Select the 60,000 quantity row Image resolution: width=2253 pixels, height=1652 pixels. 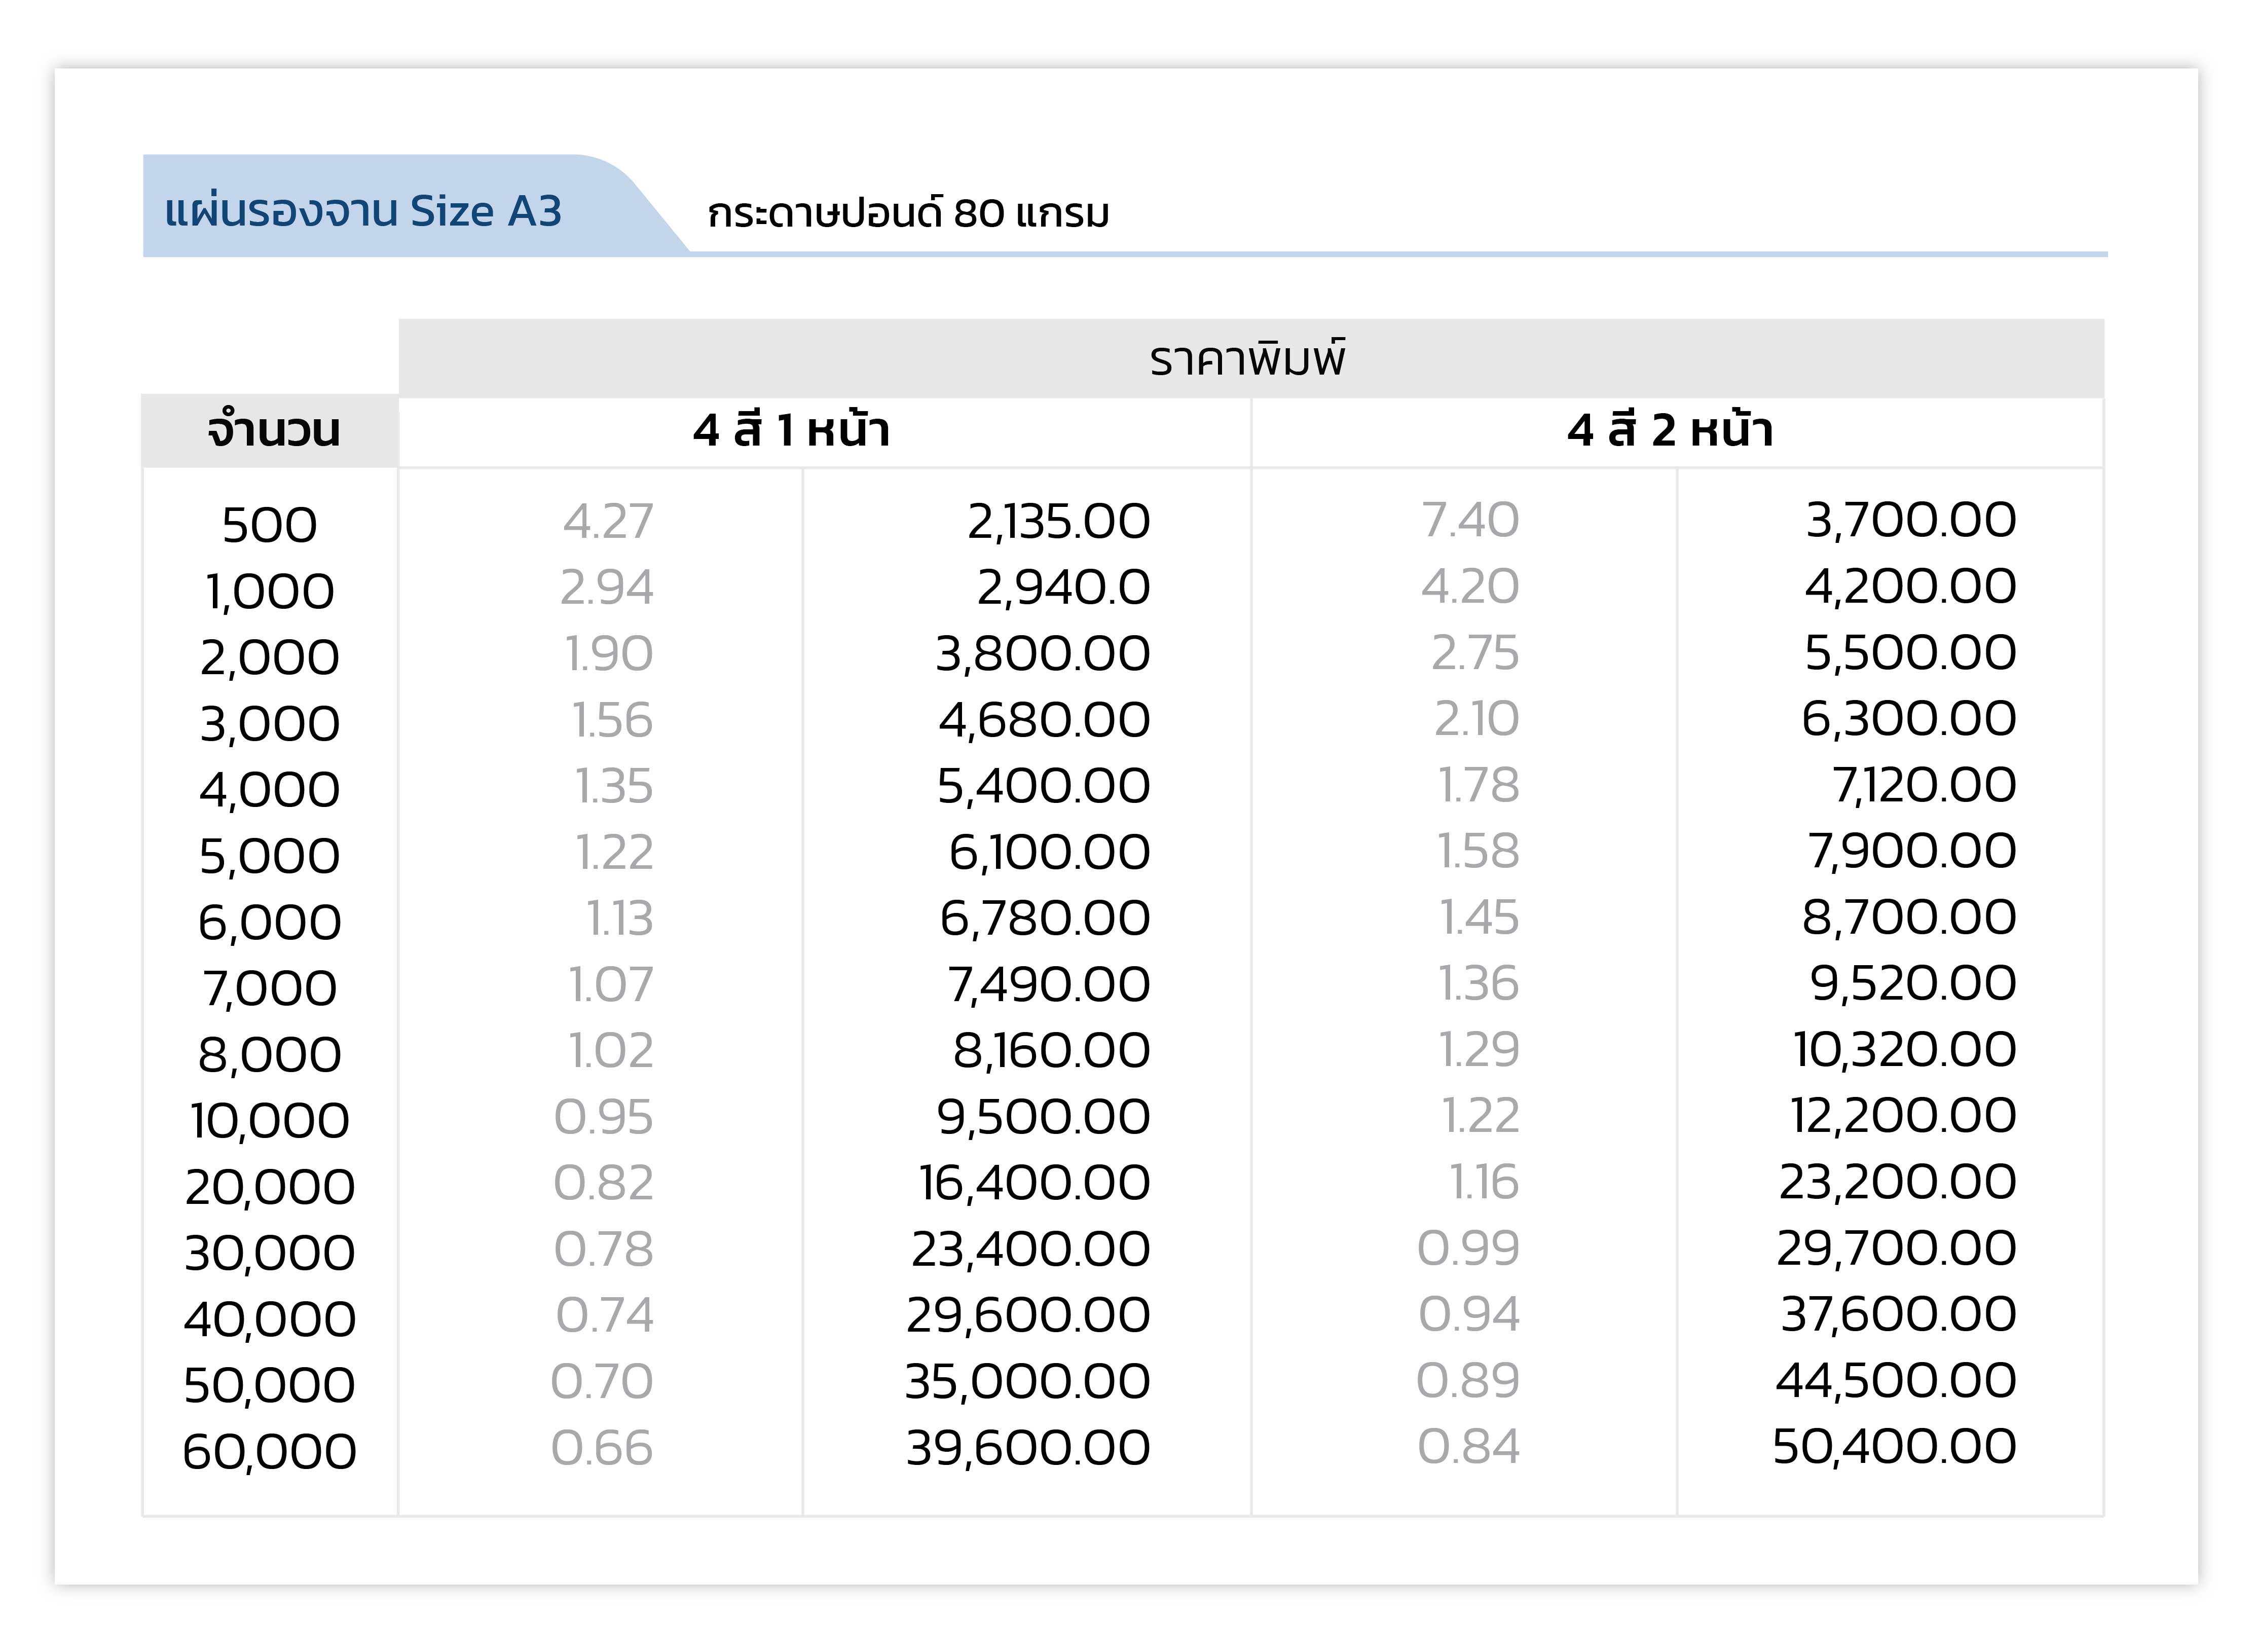tap(269, 1451)
